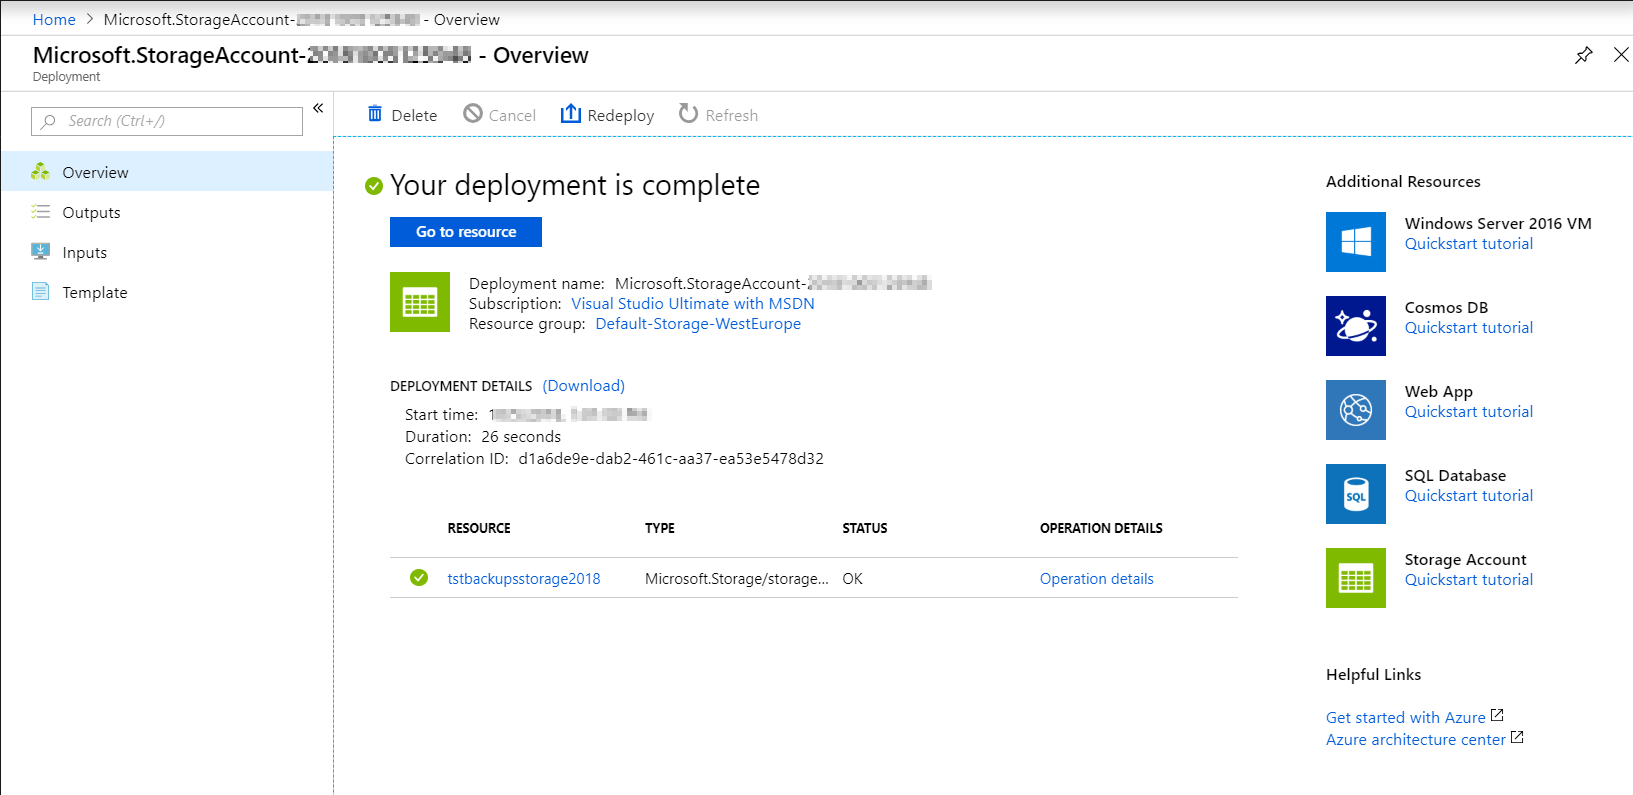Click the TYPE column header

click(x=660, y=528)
